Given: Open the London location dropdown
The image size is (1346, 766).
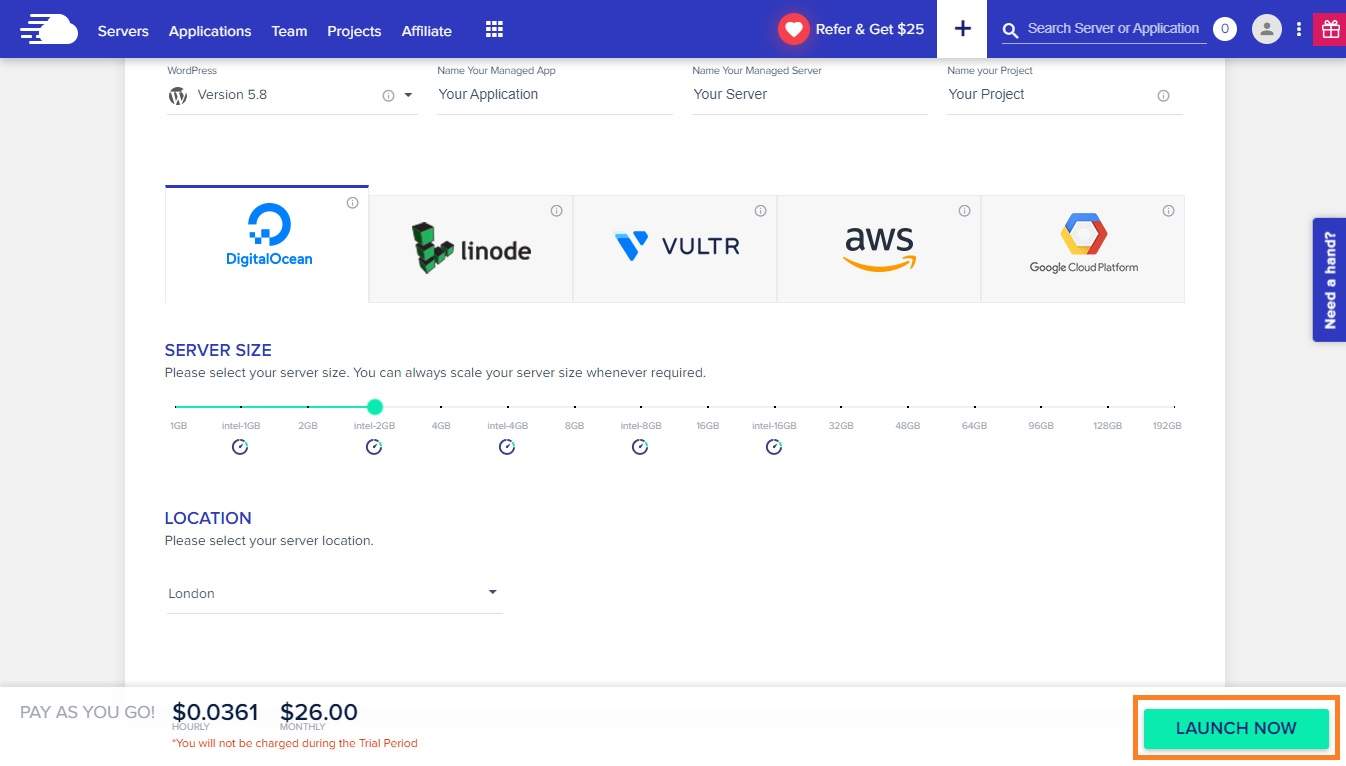Looking at the screenshot, I should pos(334,593).
